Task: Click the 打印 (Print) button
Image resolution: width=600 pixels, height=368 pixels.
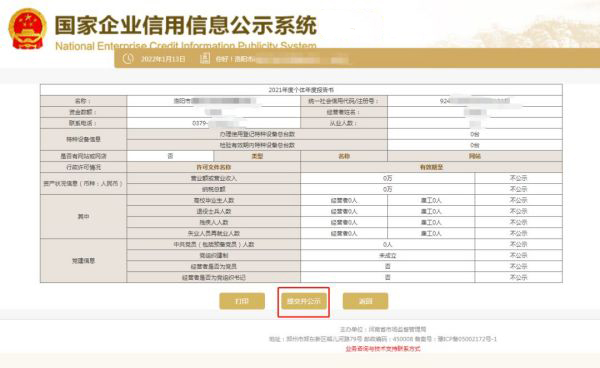Action: point(242,301)
